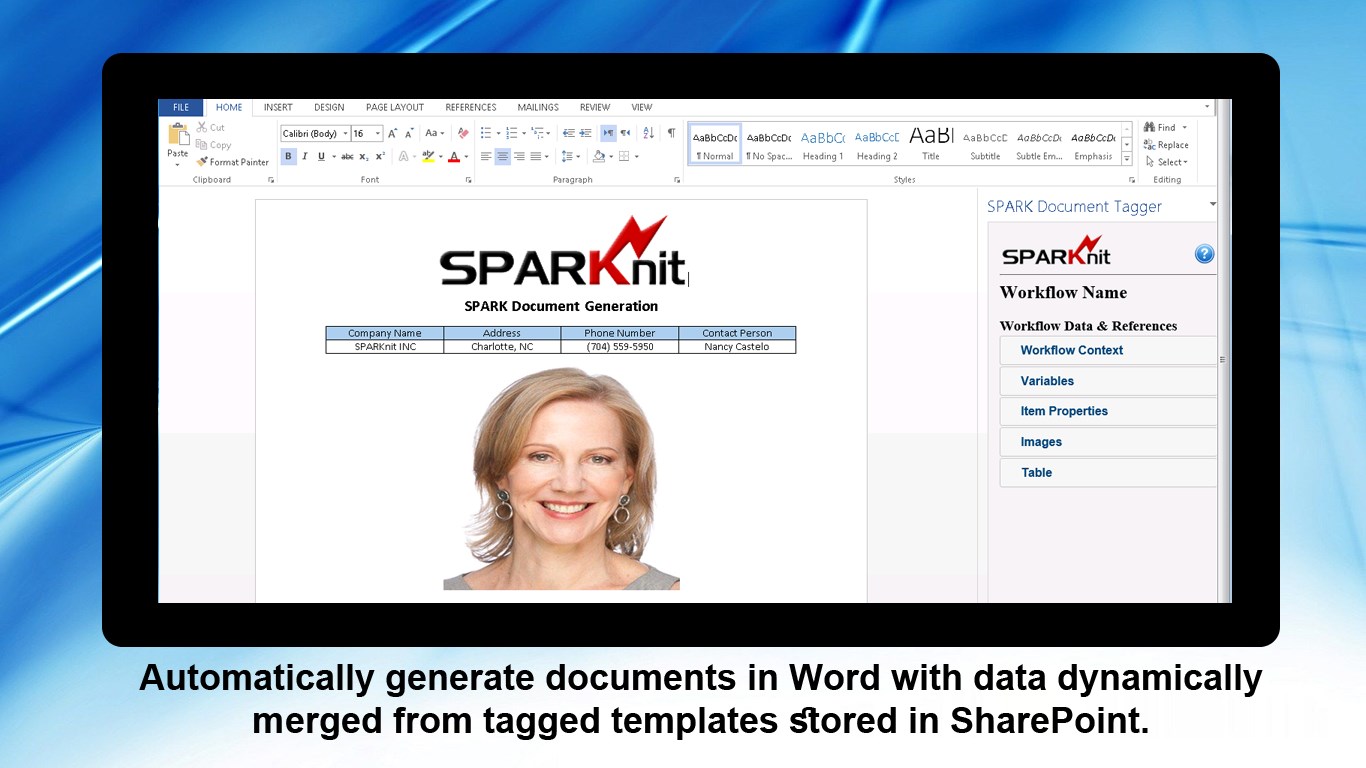Set left-to-right text direction
This screenshot has height=768, width=1366.
click(608, 133)
